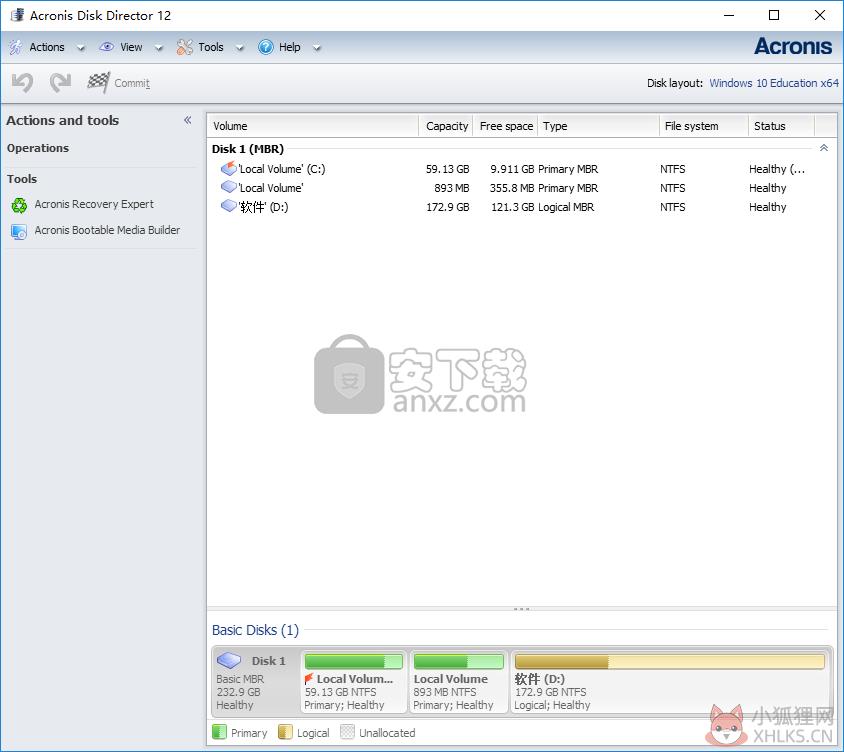Click the Basic Disks (1) heading
844x752 pixels.
pos(255,630)
